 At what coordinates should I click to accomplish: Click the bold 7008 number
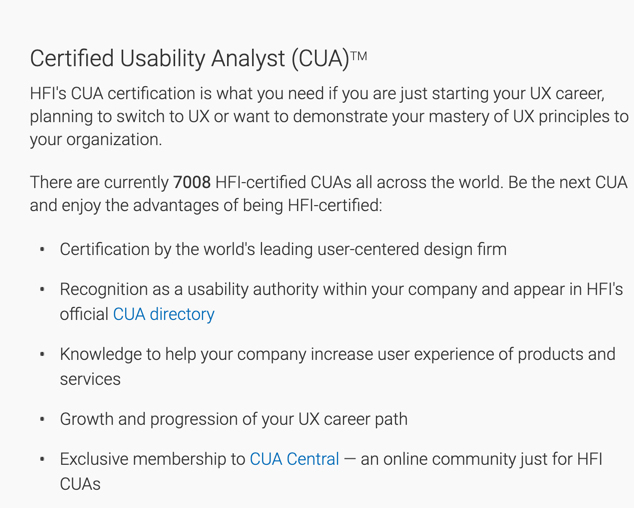click(192, 182)
